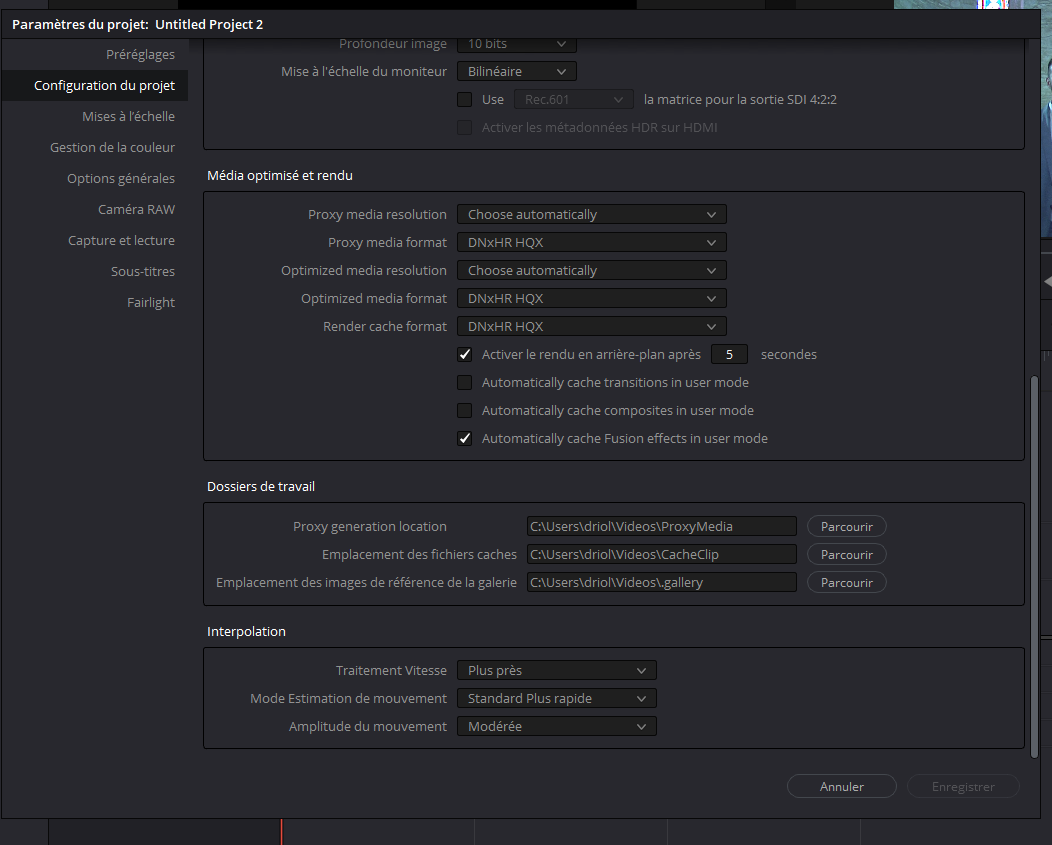Image resolution: width=1052 pixels, height=845 pixels.
Task: Open Mode Estimation de mouvement dropdown
Action: tap(556, 698)
